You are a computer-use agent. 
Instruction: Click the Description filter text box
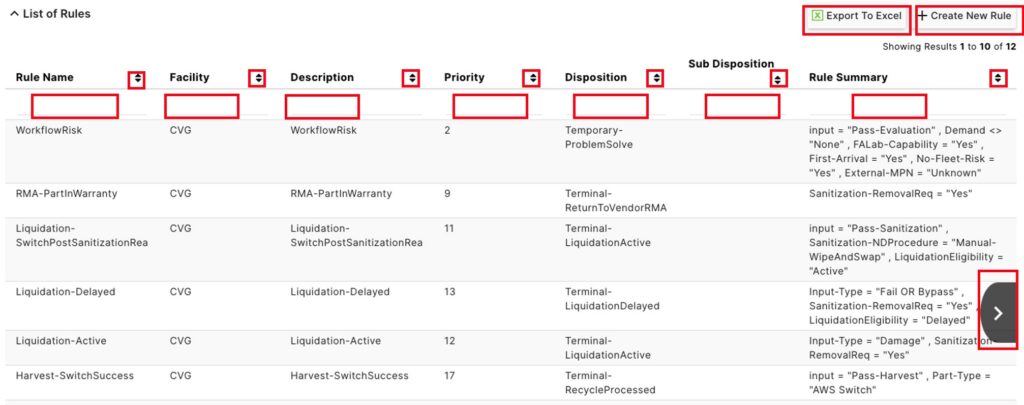point(323,106)
